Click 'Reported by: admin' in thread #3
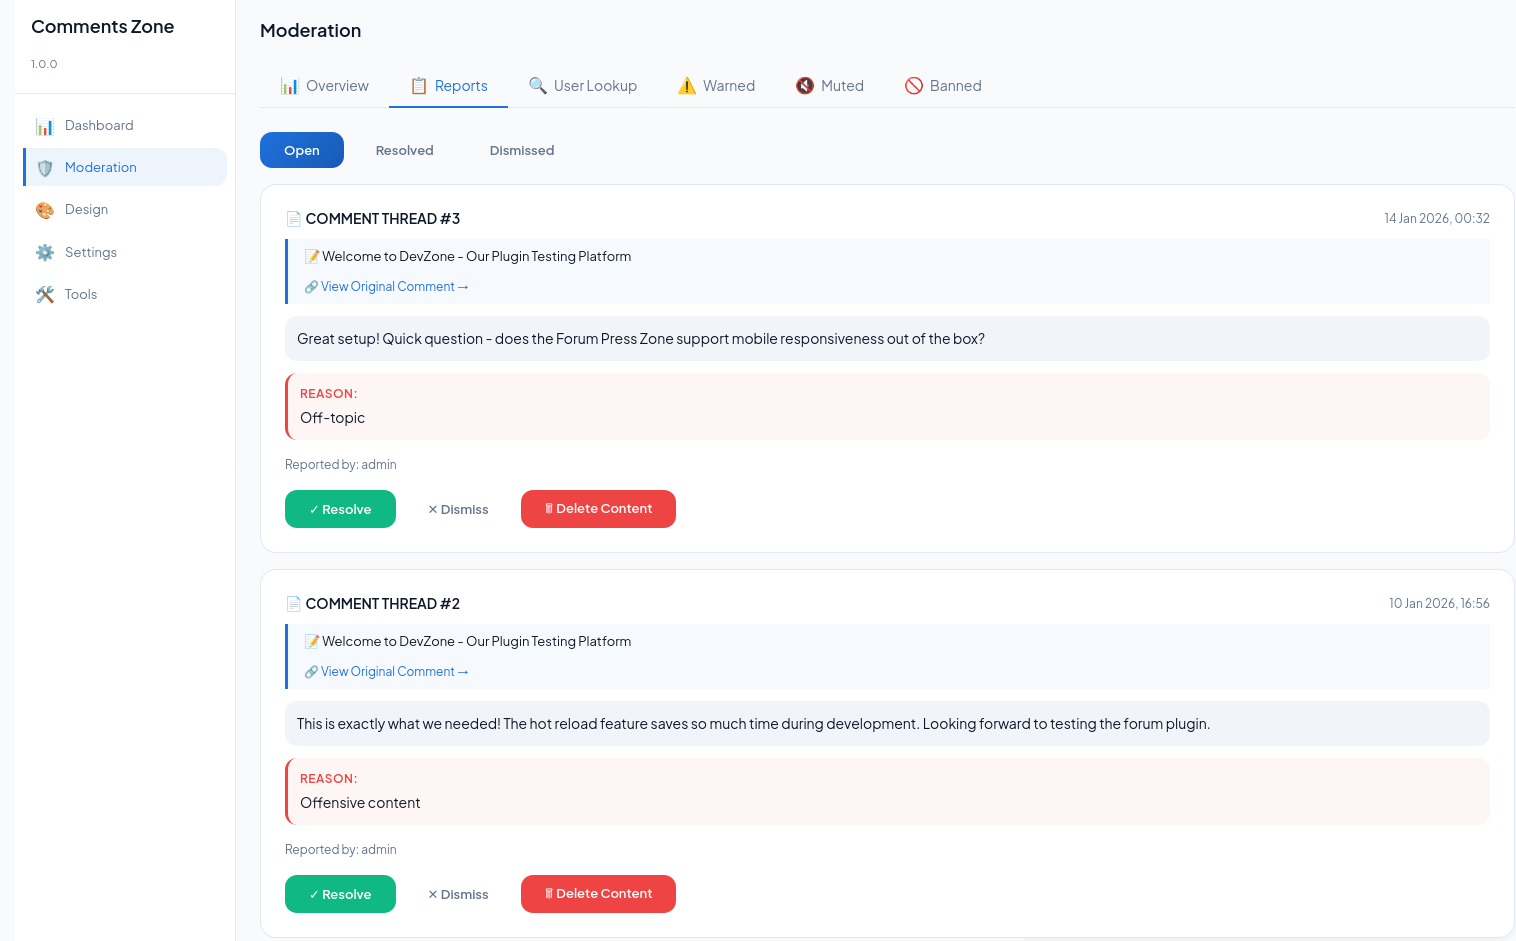This screenshot has width=1516, height=941. (341, 465)
